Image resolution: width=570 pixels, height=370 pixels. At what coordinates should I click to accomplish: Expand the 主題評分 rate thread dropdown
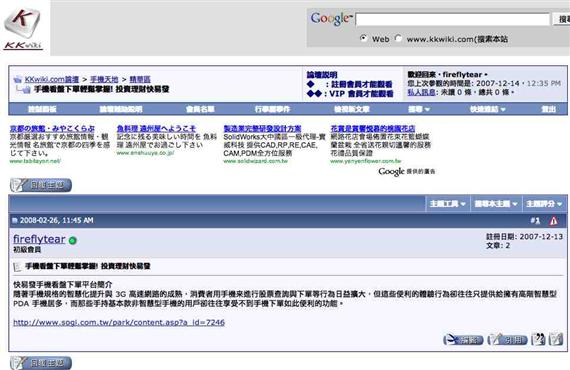click(x=544, y=204)
